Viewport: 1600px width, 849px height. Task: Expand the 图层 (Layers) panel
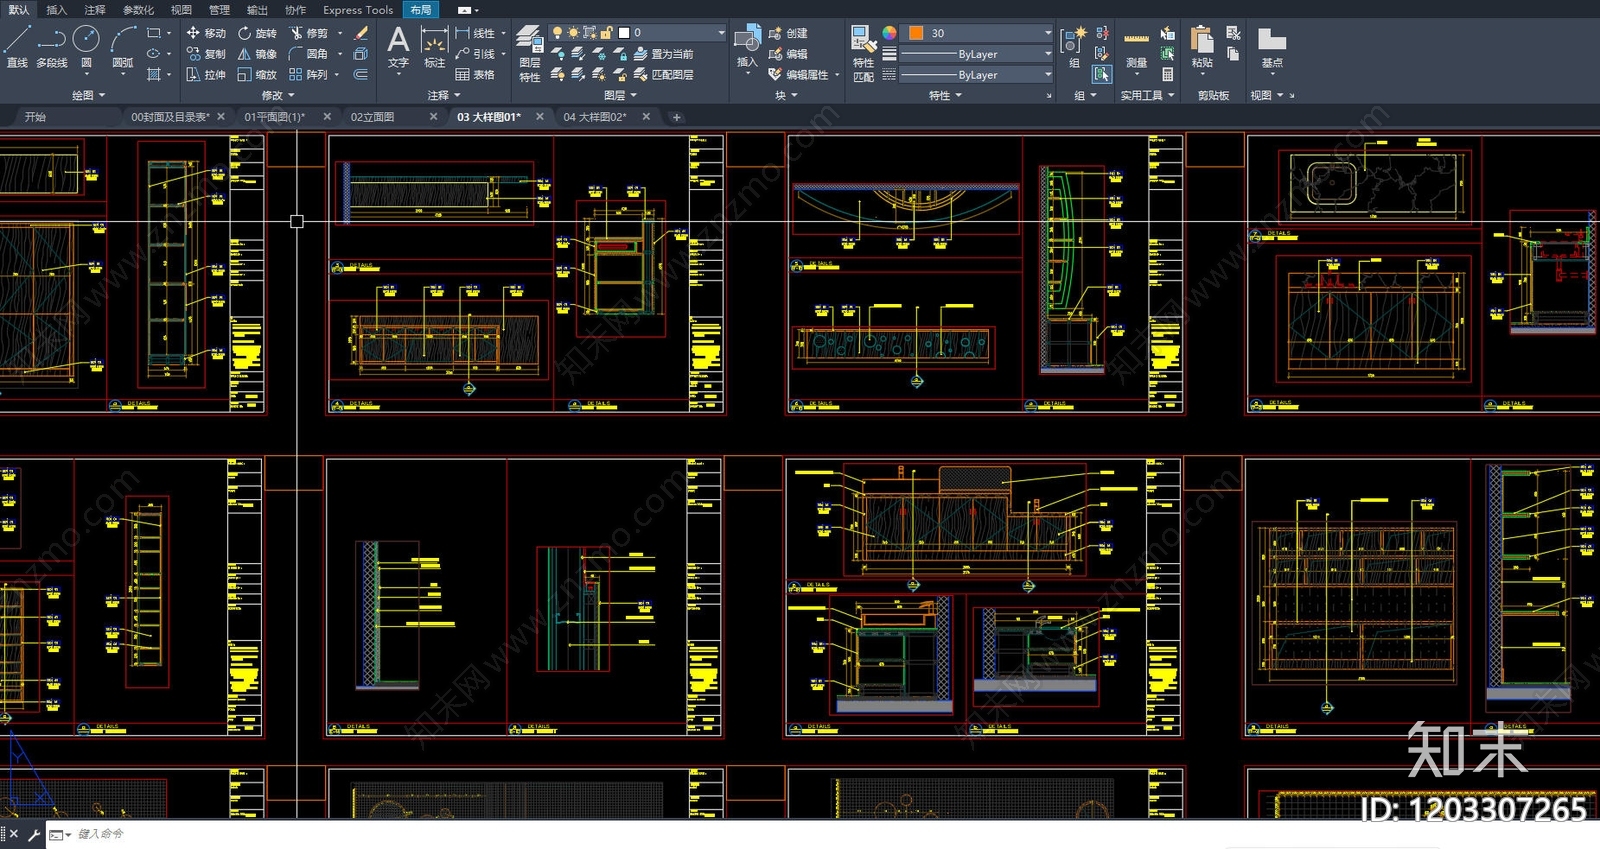point(621,96)
